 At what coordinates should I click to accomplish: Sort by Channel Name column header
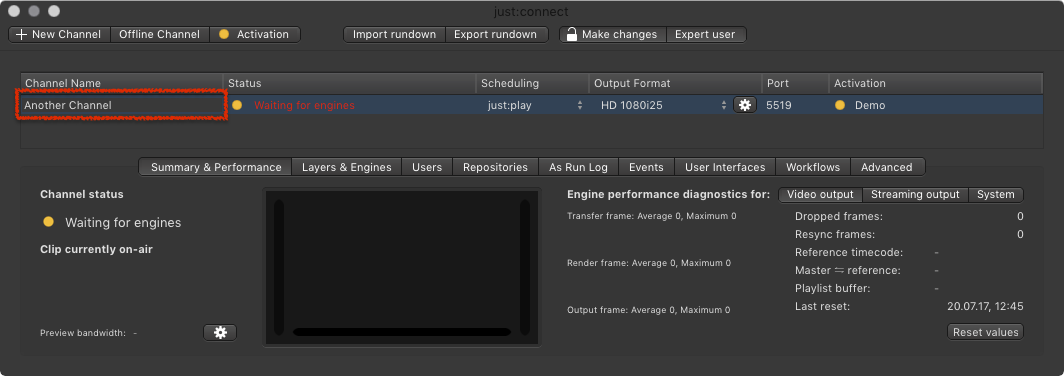[x=121, y=83]
